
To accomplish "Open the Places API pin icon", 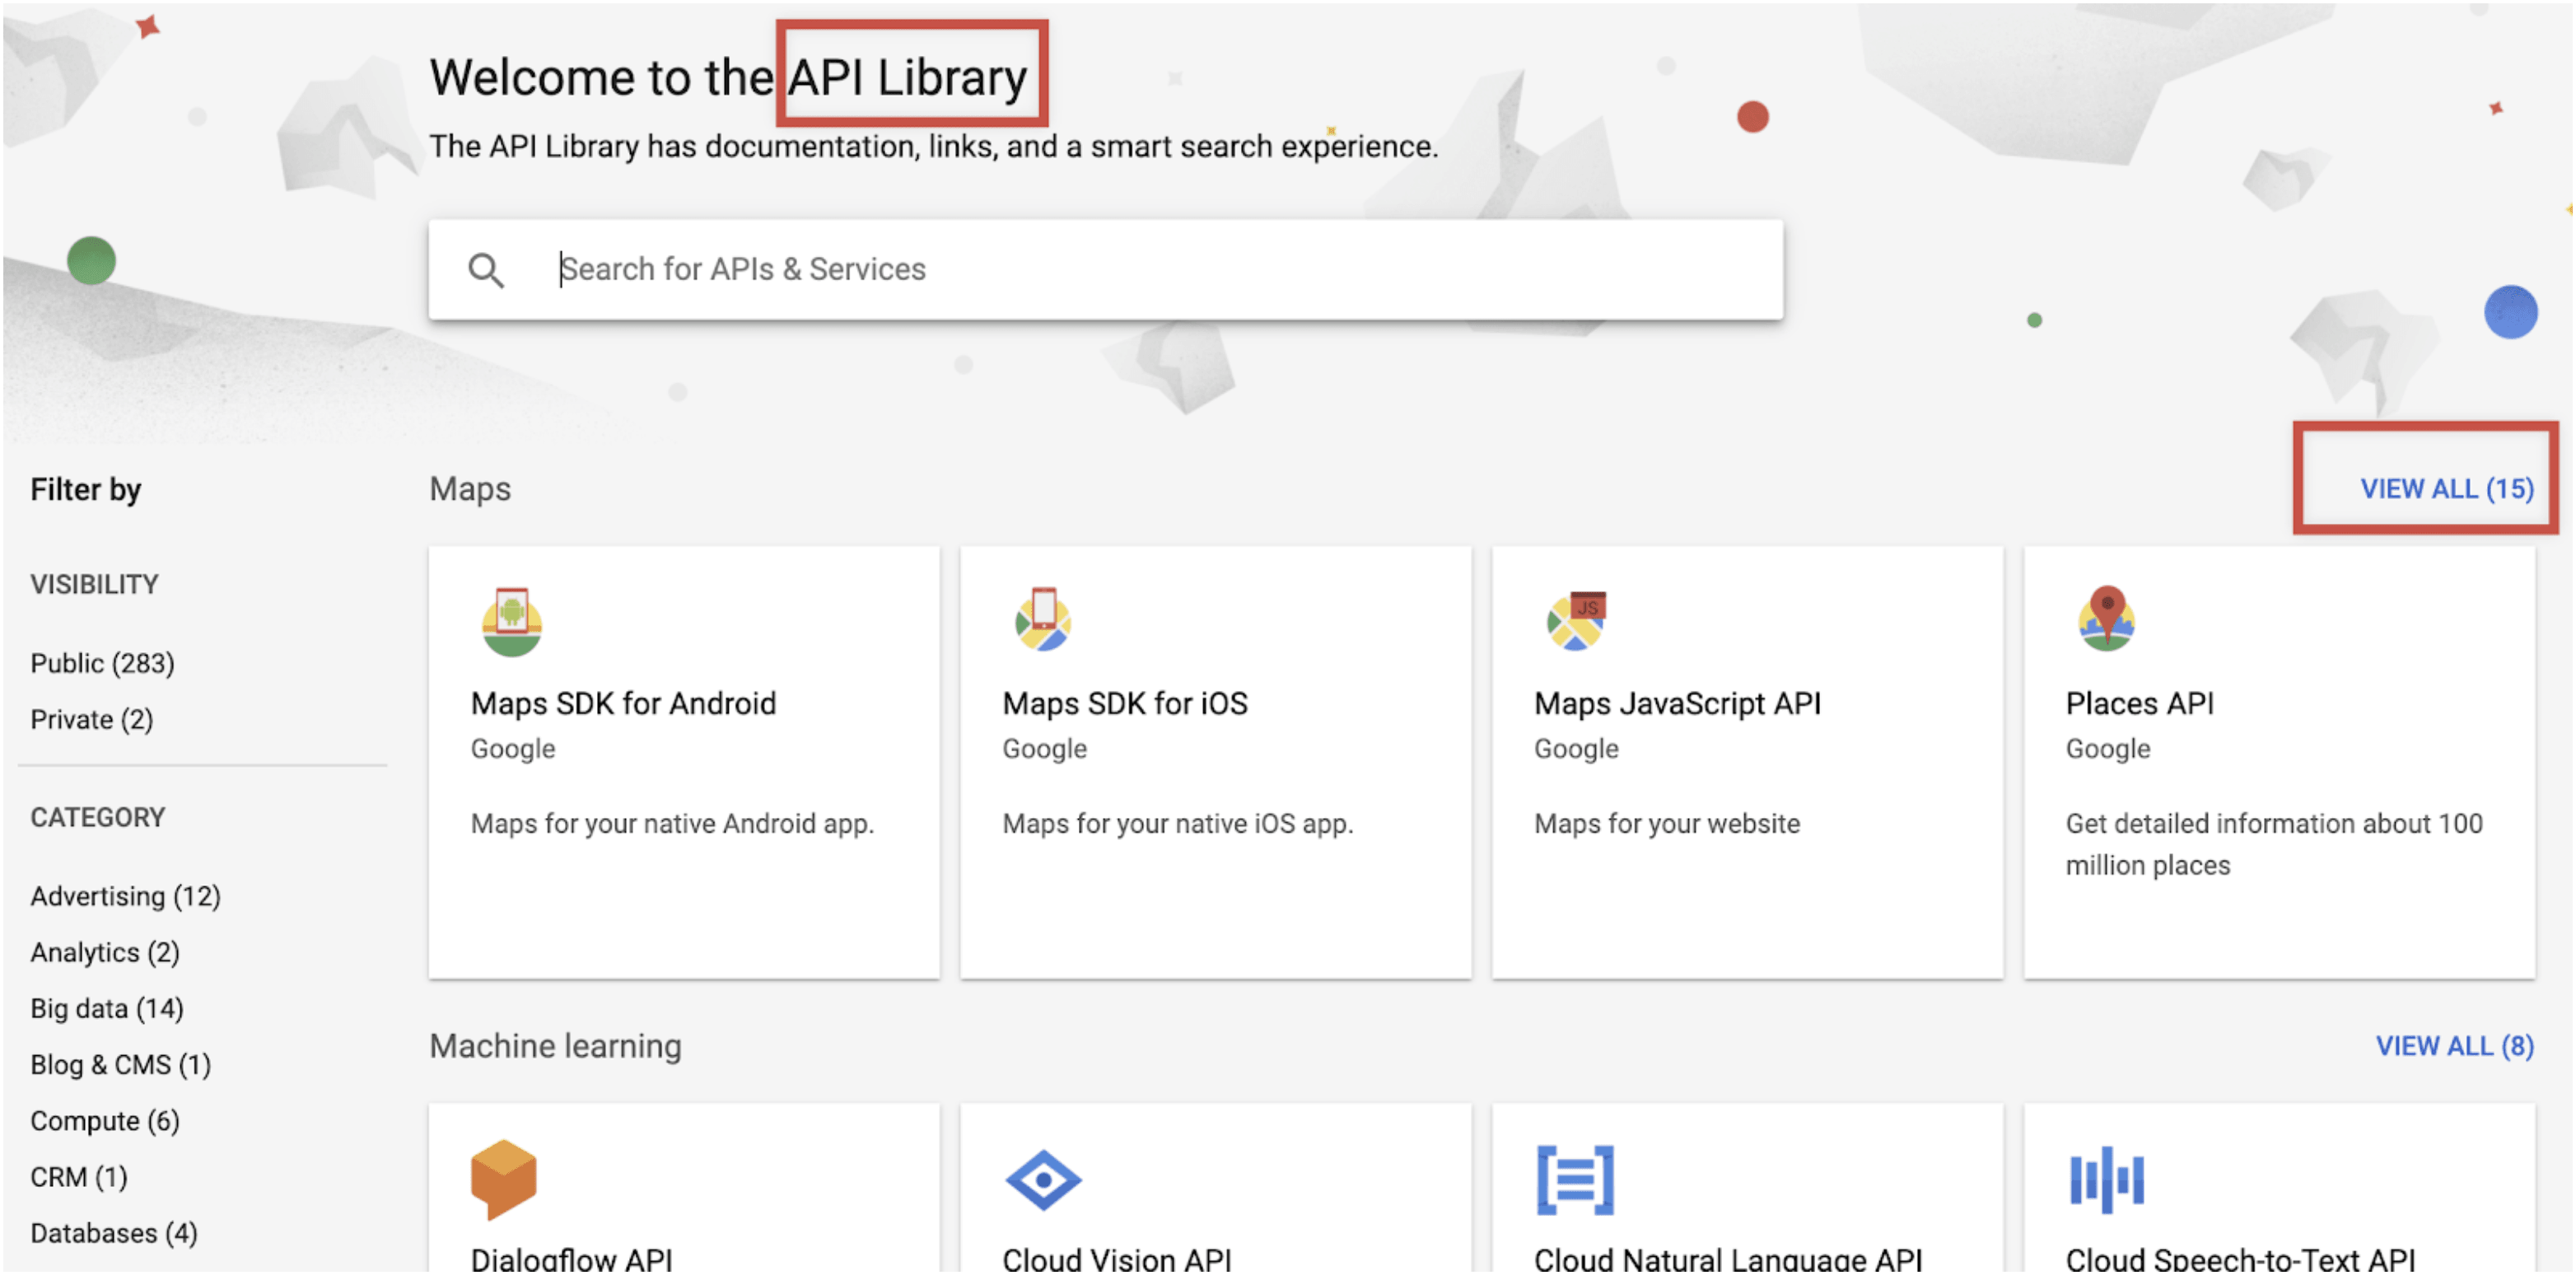I will point(2107,618).
